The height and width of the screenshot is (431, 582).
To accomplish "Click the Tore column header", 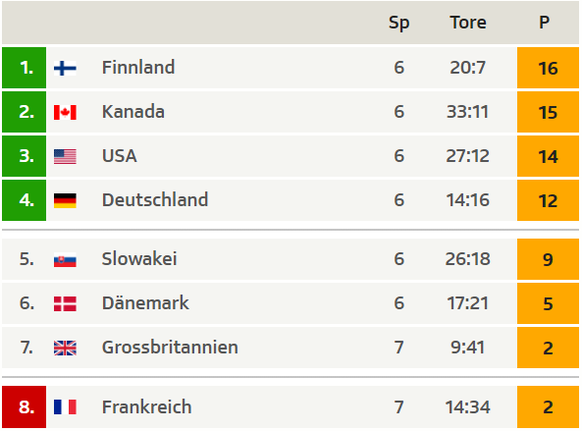I will click(x=468, y=23).
